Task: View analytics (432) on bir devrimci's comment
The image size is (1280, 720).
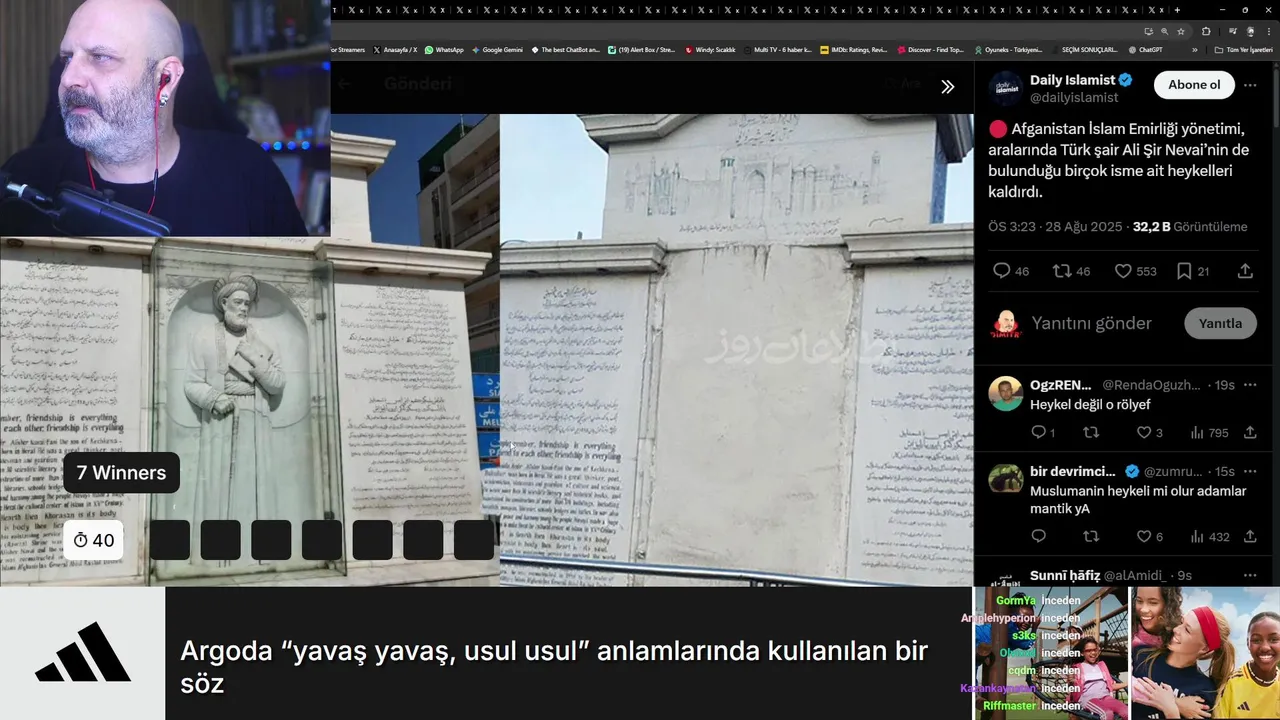Action: (x=1209, y=537)
